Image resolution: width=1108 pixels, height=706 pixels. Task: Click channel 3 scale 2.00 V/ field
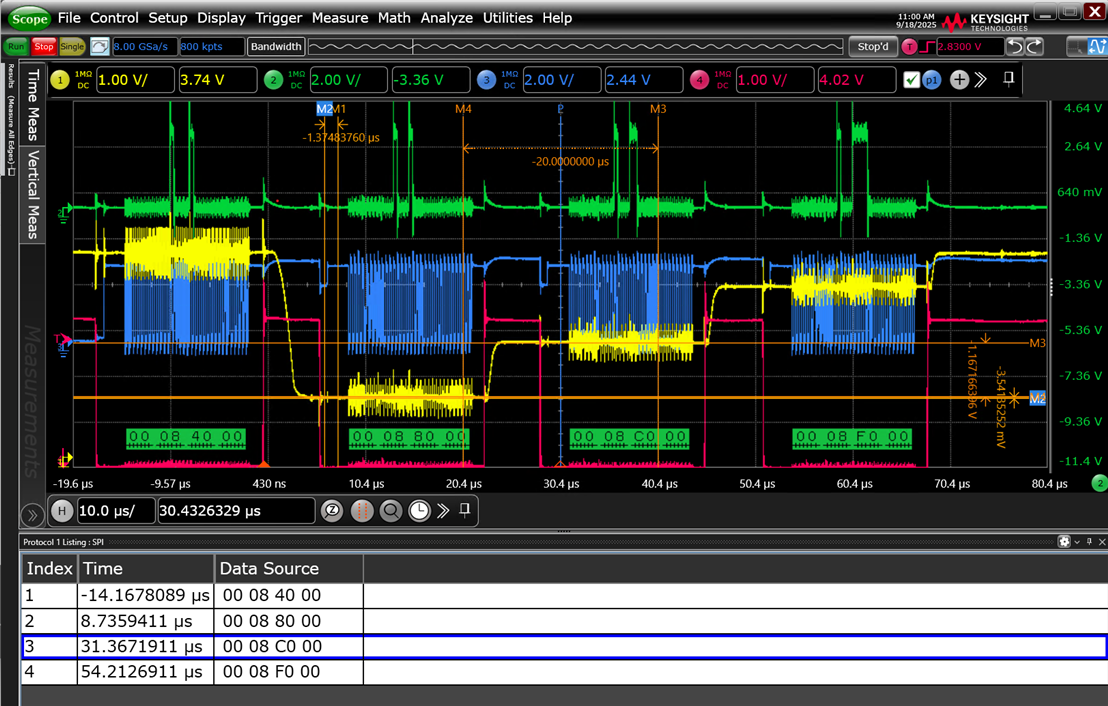(562, 80)
